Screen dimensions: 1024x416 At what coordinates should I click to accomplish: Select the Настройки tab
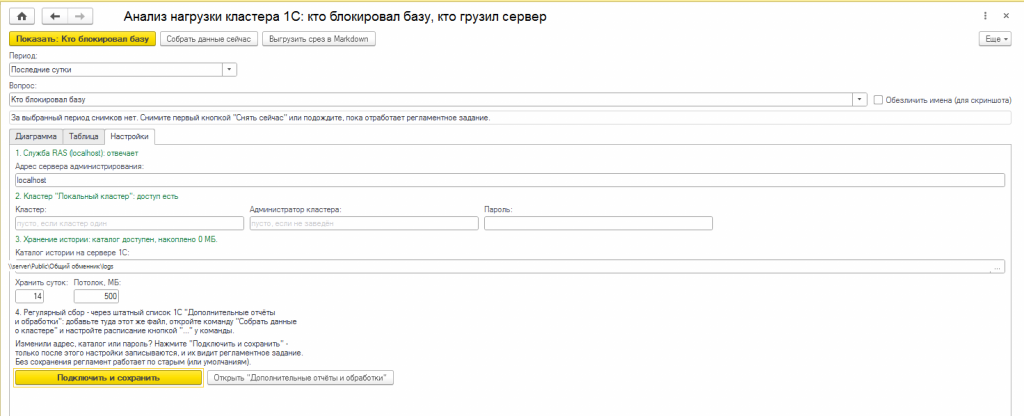pyautogui.click(x=129, y=136)
